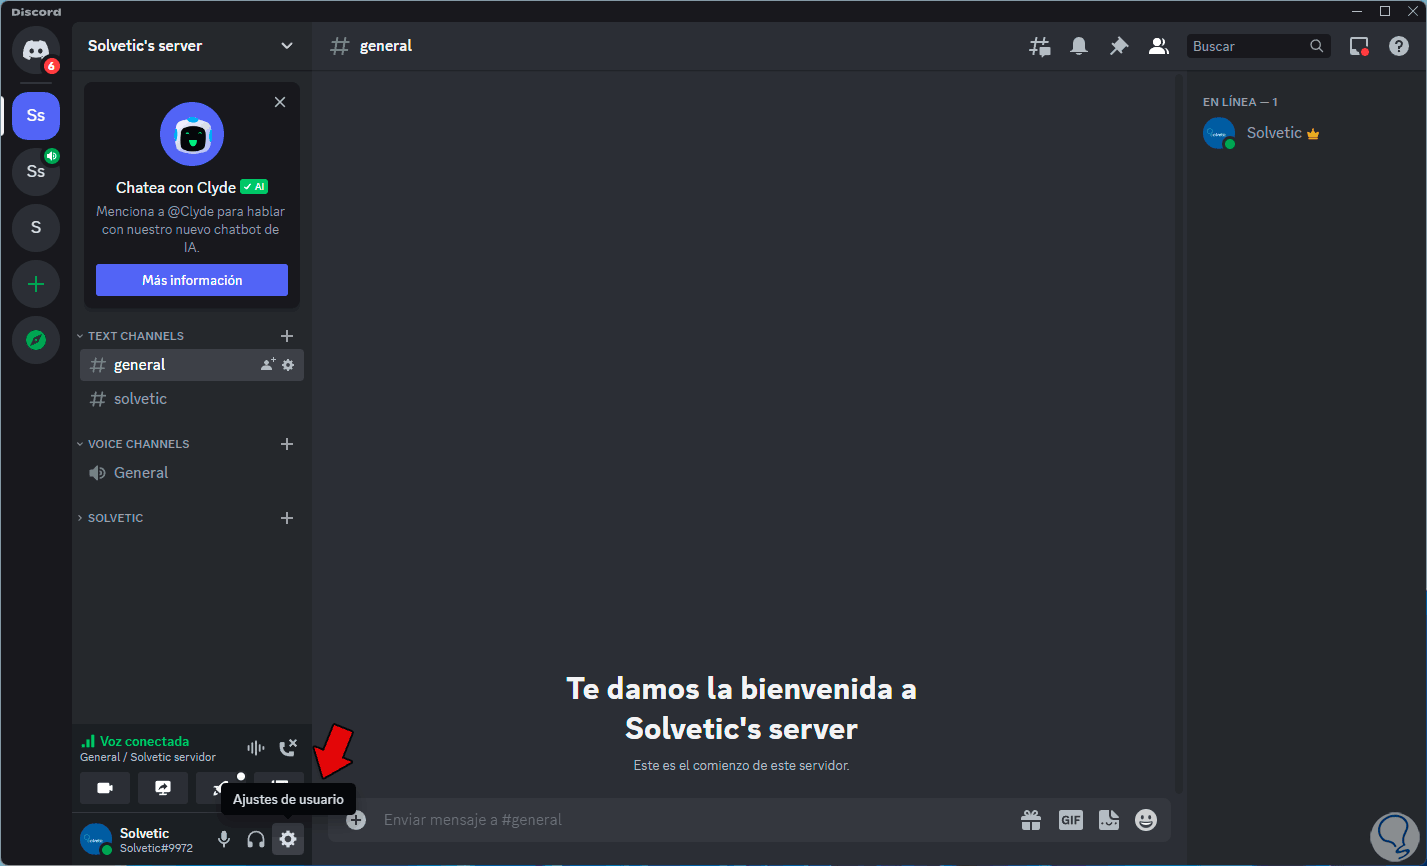Screen dimensions: 1427x866
Task: Create a channel in SOLVETIC category
Action: [287, 518]
